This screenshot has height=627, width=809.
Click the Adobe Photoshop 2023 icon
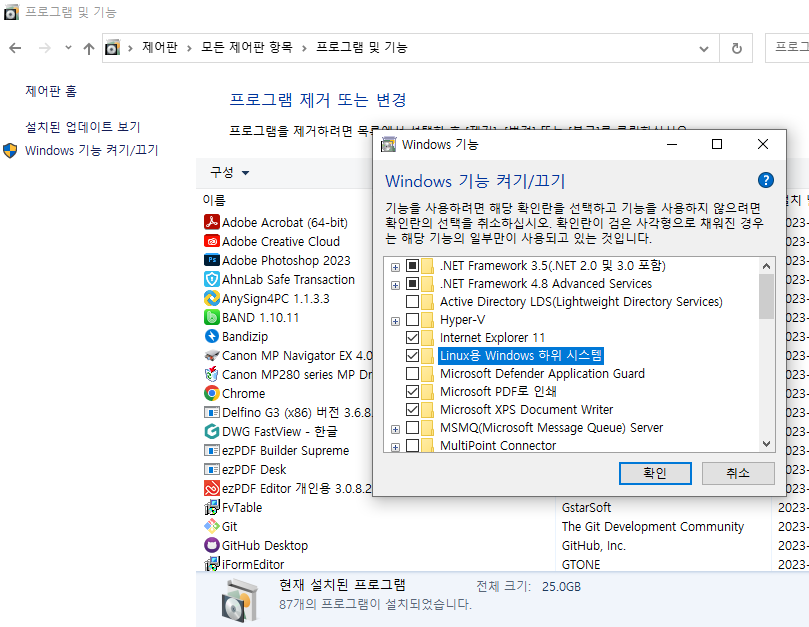(x=212, y=261)
